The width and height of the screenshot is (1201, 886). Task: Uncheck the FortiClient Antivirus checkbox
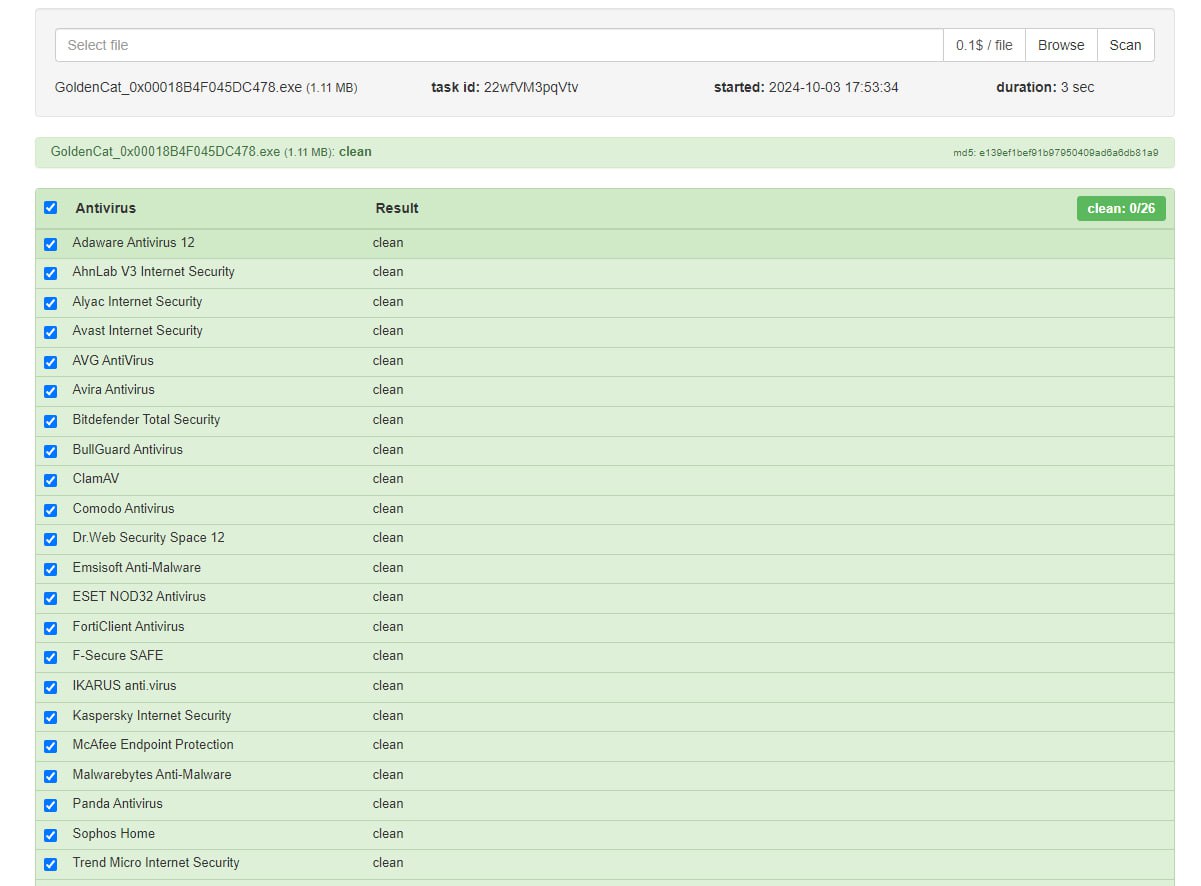click(x=51, y=628)
